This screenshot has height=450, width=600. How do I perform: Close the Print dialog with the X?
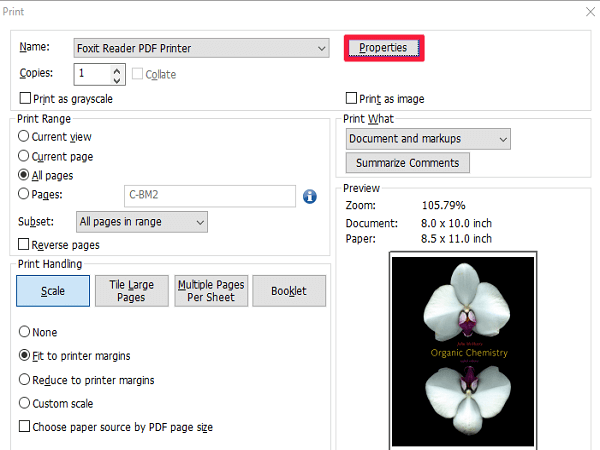(590, 12)
